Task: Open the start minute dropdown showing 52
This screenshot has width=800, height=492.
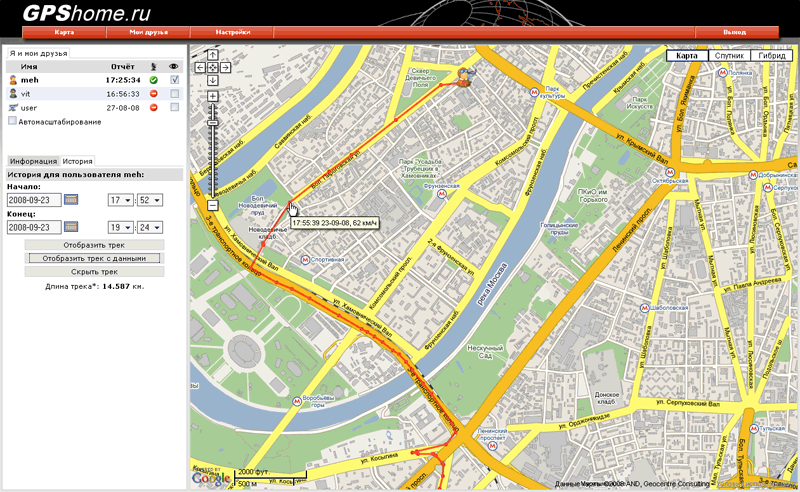Action: coord(150,200)
